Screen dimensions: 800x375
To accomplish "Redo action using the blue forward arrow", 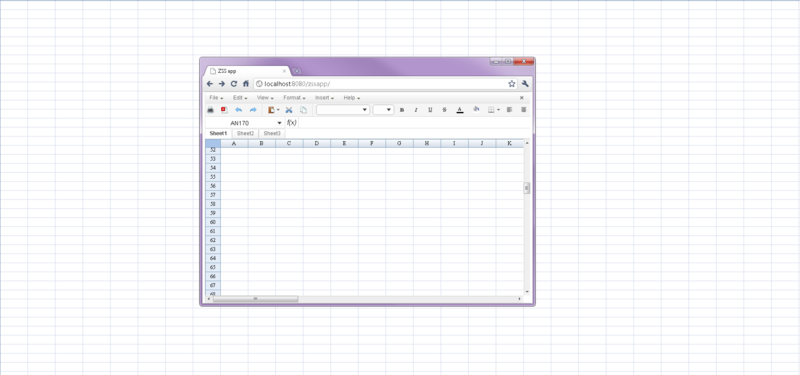I will pyautogui.click(x=253, y=110).
